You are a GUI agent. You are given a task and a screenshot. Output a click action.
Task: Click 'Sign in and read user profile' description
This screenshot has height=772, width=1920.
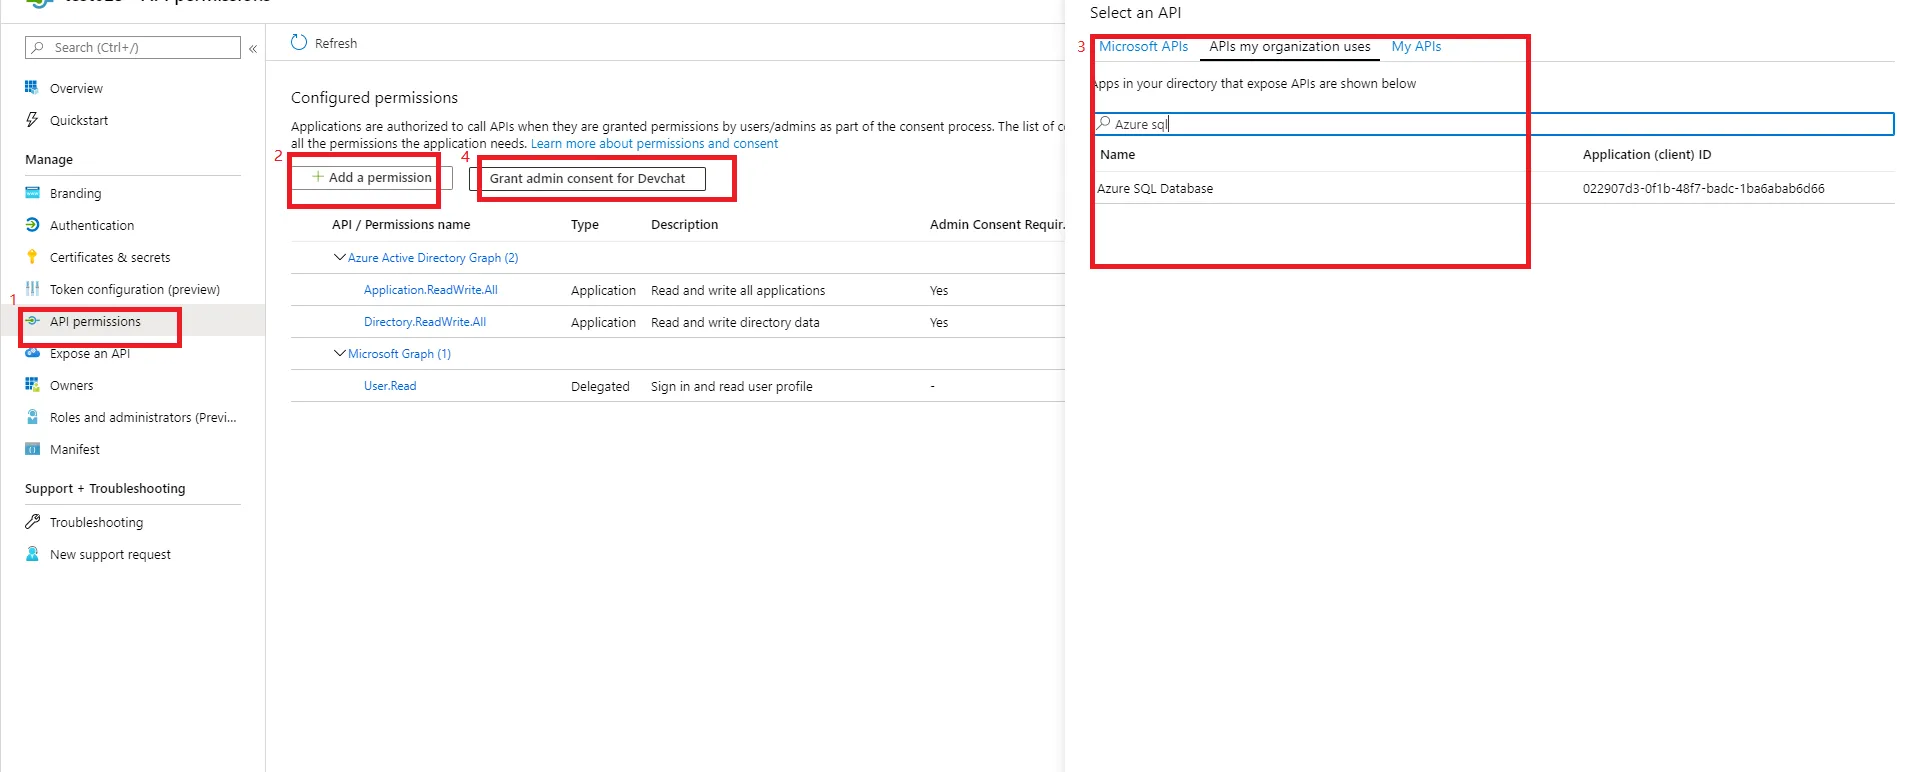pyautogui.click(x=731, y=386)
